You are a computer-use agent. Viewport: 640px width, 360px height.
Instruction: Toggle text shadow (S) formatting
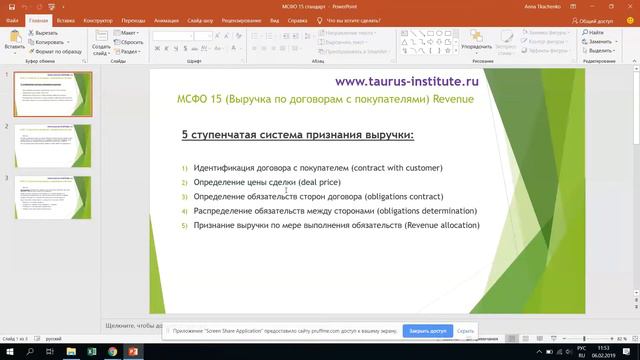(x=185, y=49)
